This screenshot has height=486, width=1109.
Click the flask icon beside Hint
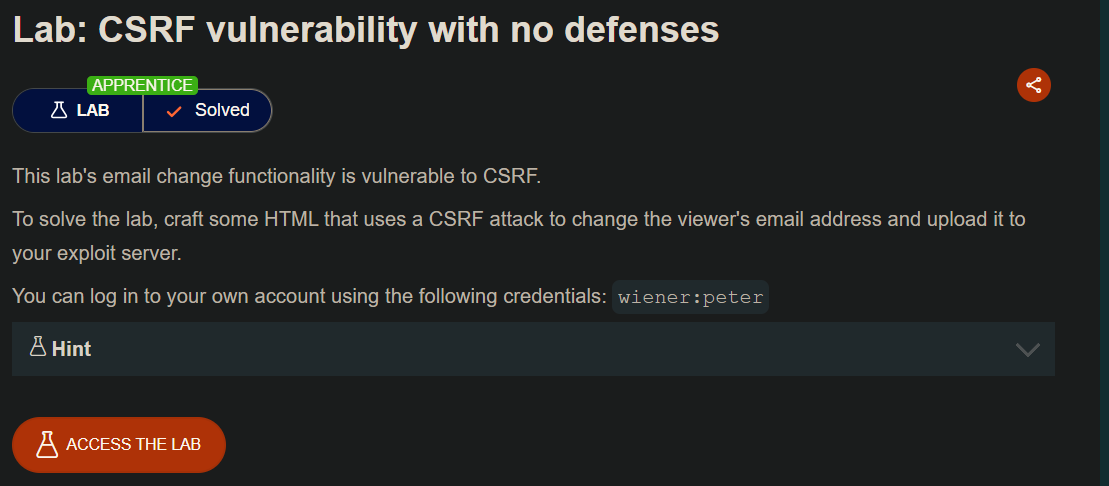(38, 347)
